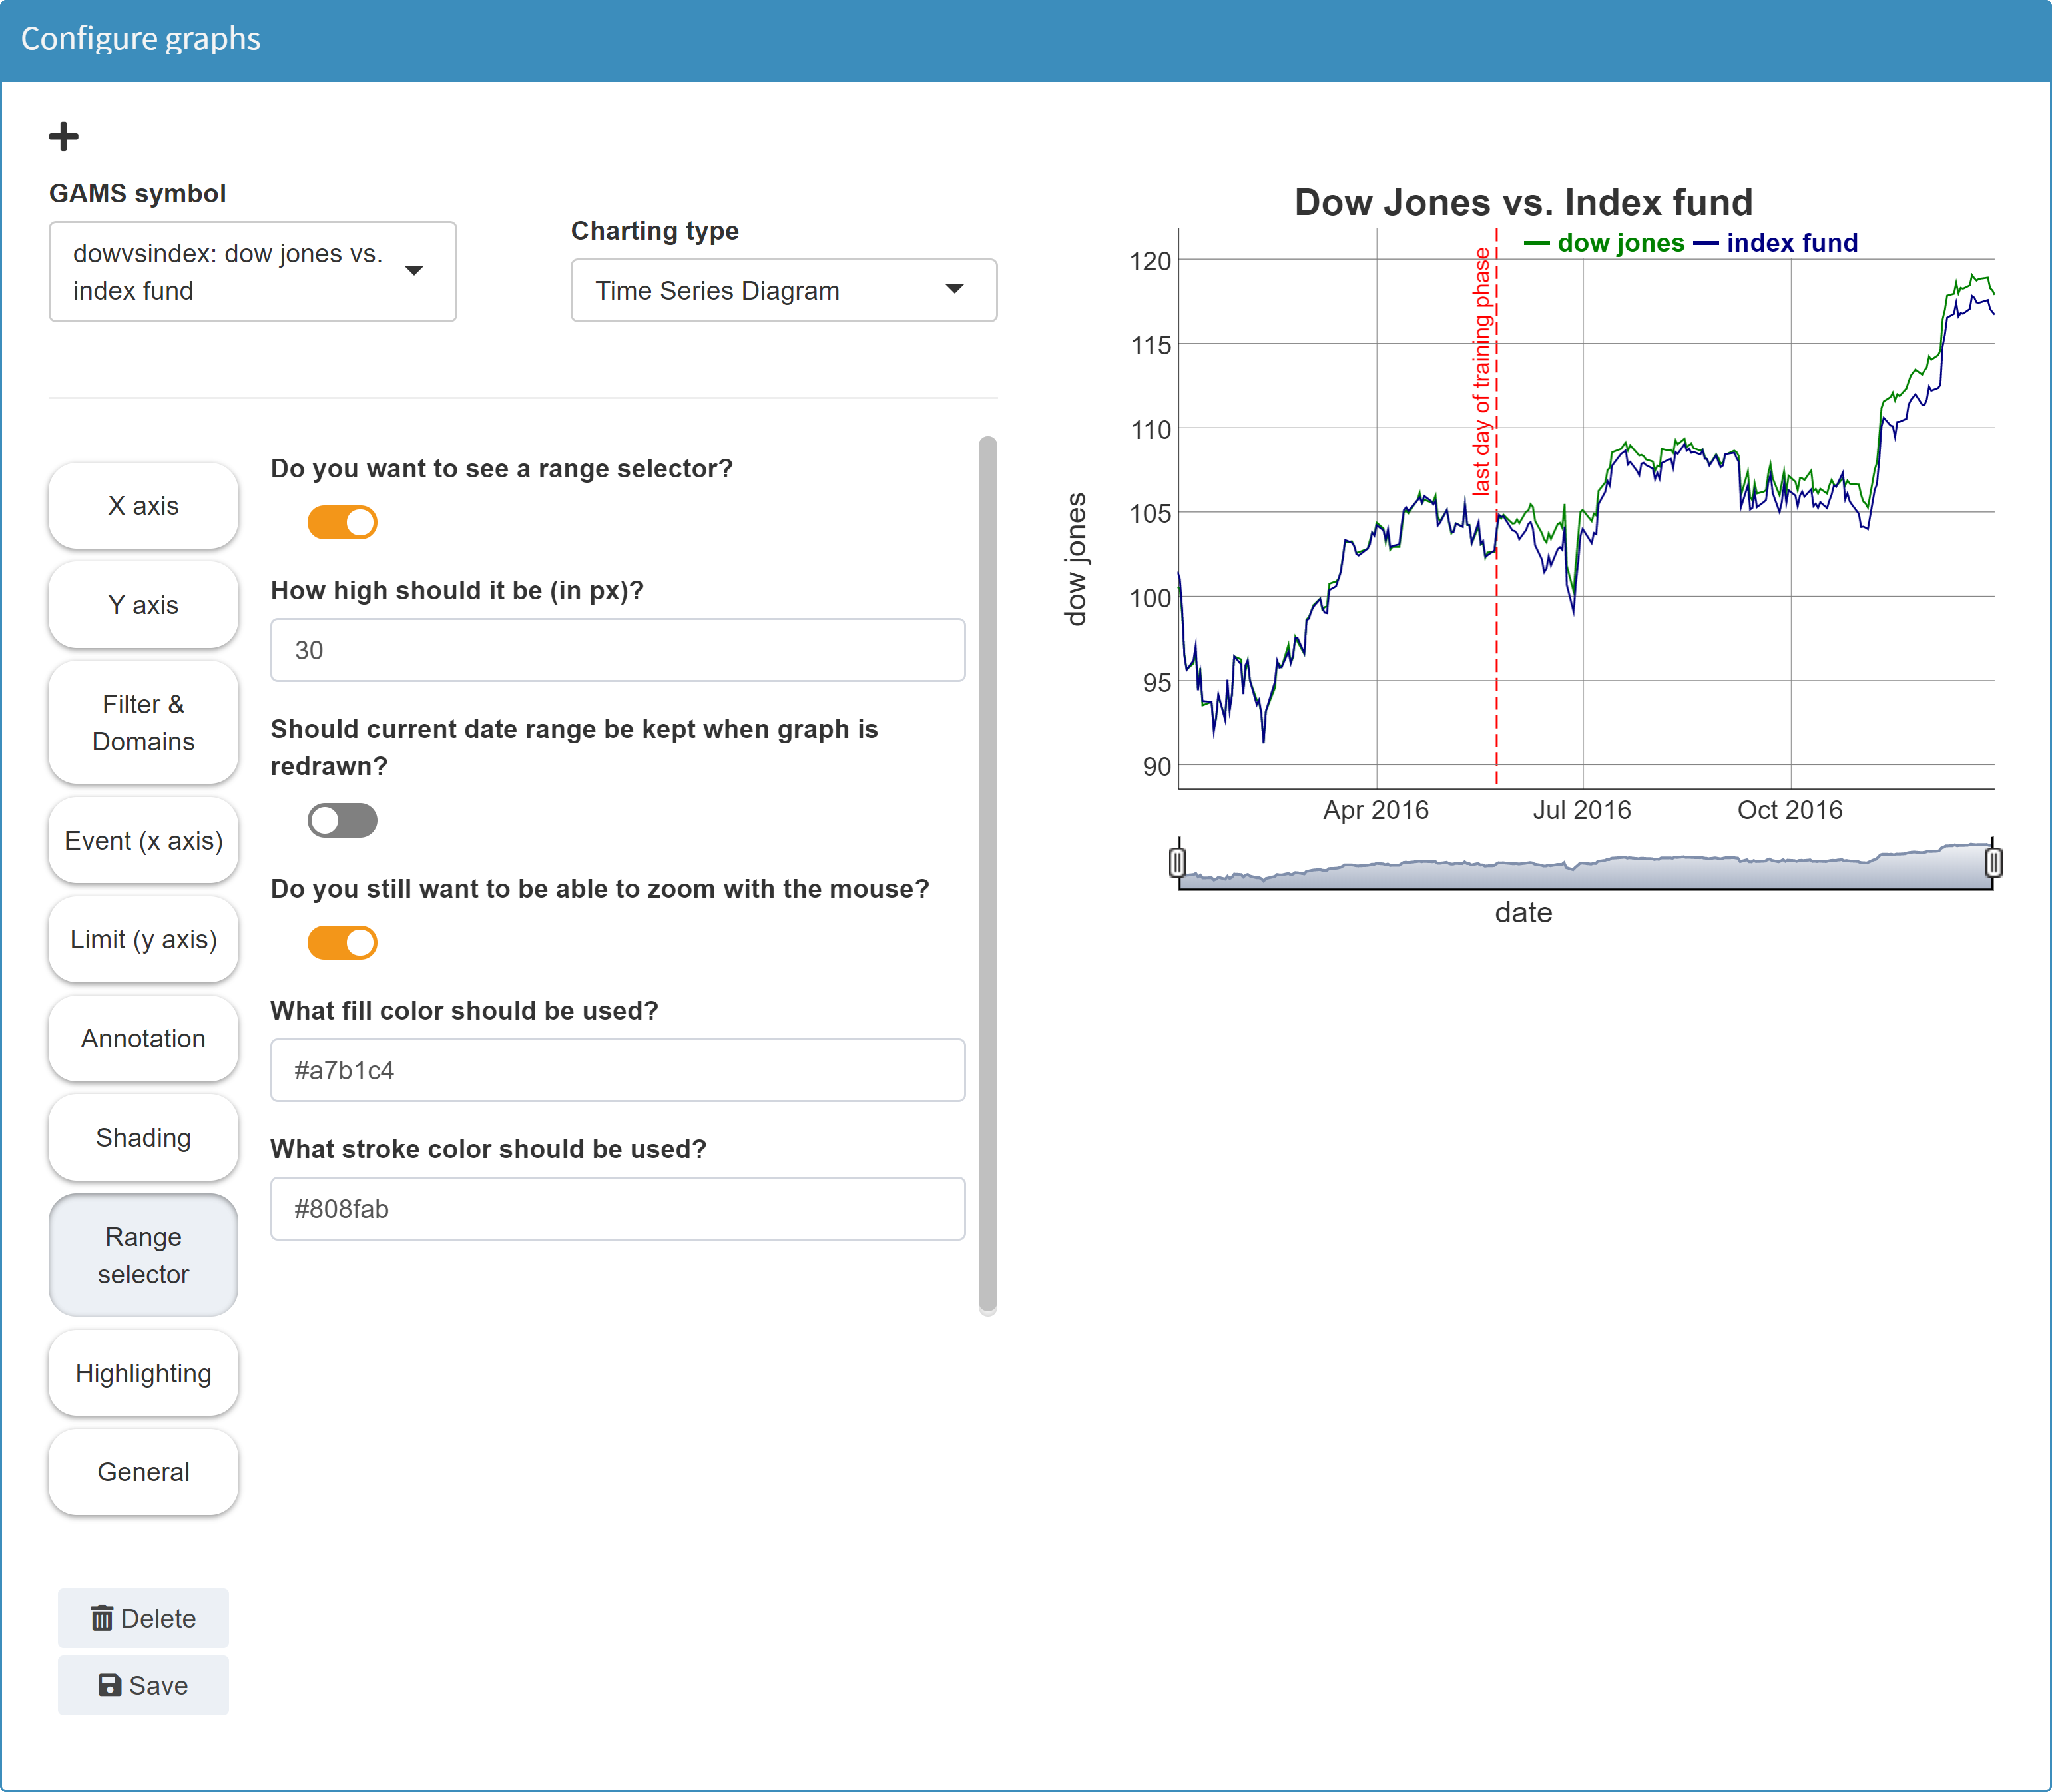Click left range selector handle
The image size is (2052, 1792).
[1178, 862]
